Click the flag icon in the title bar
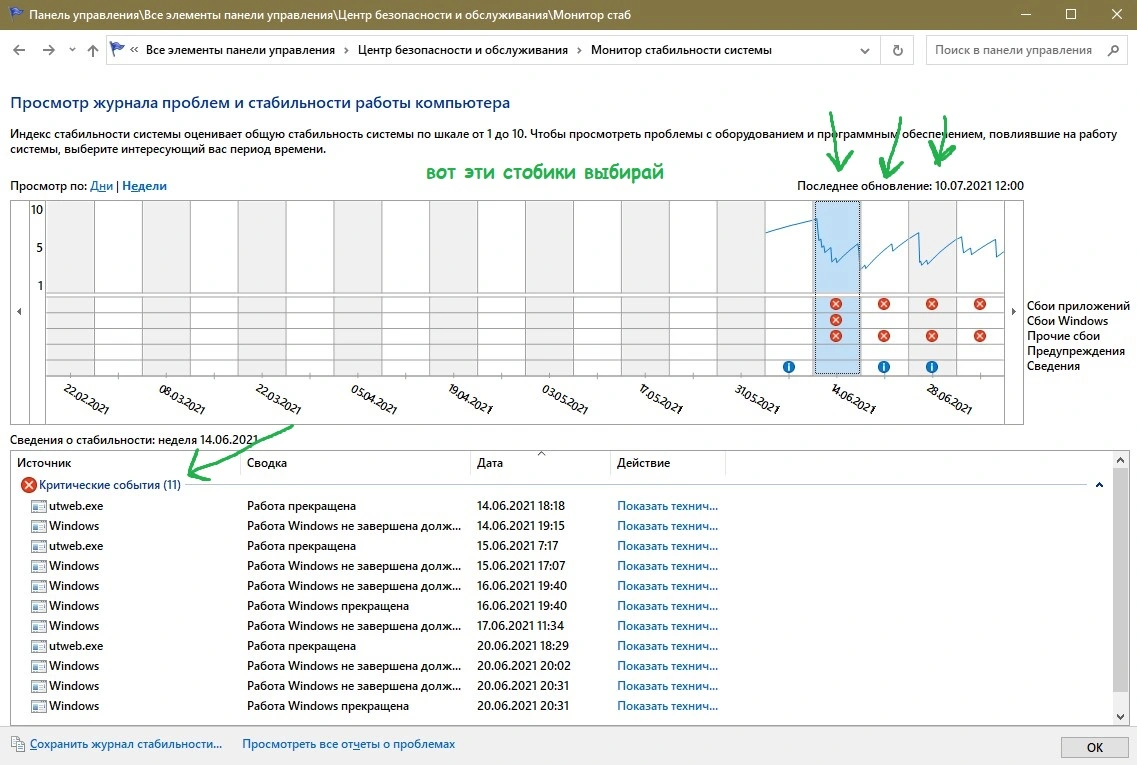The image size is (1137, 765). (x=15, y=14)
